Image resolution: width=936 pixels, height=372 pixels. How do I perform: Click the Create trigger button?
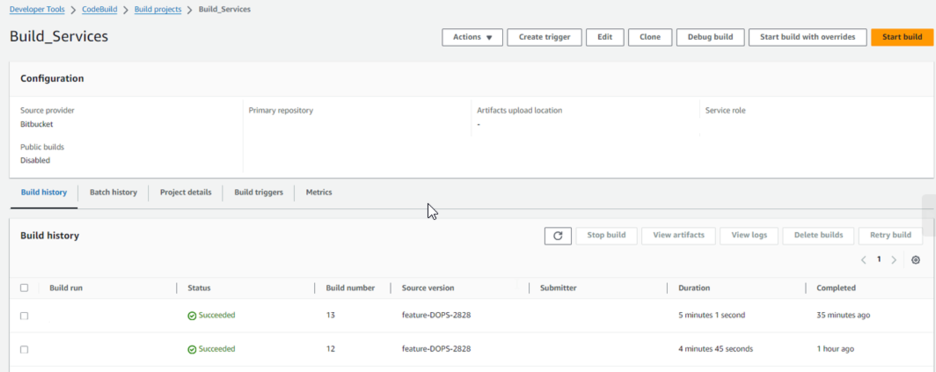click(x=544, y=37)
